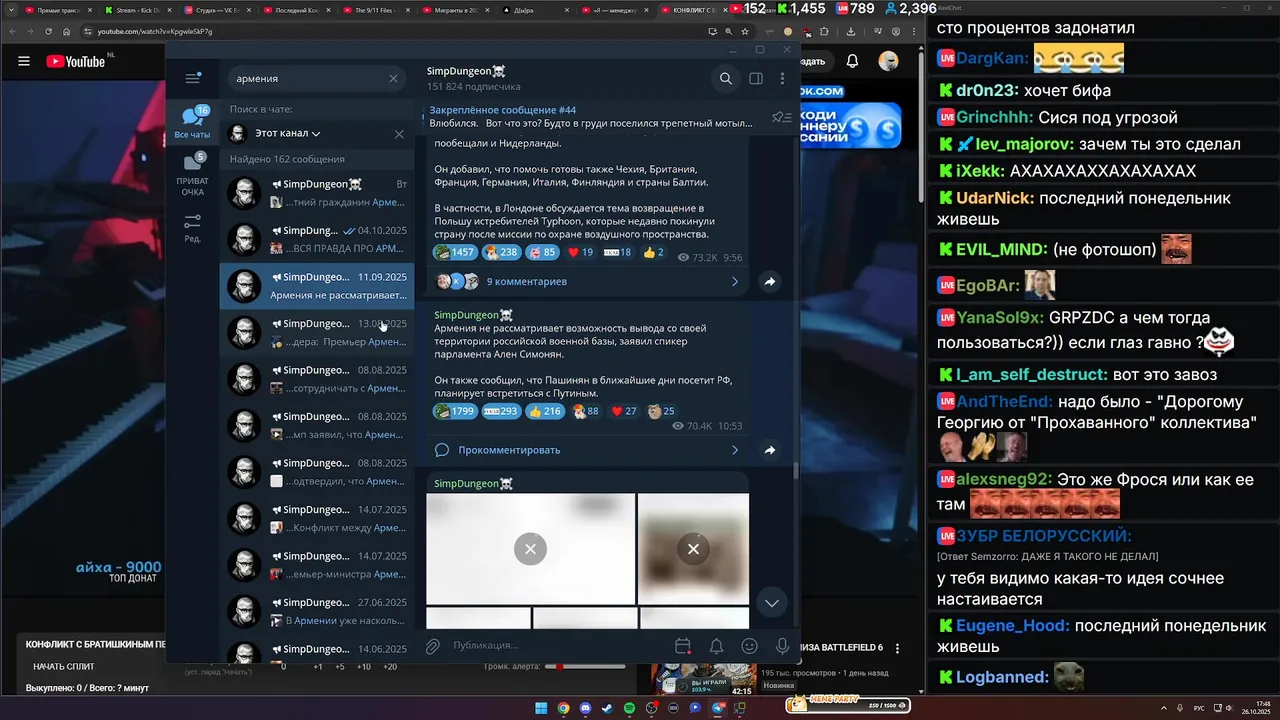Open the Telegram hamburger menu
This screenshot has width=1280, height=720.
[x=193, y=78]
